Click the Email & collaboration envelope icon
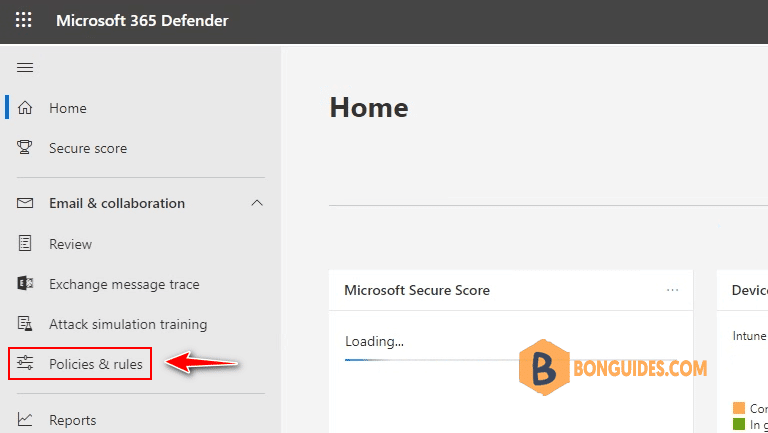The height and width of the screenshot is (433, 768). click(x=25, y=203)
